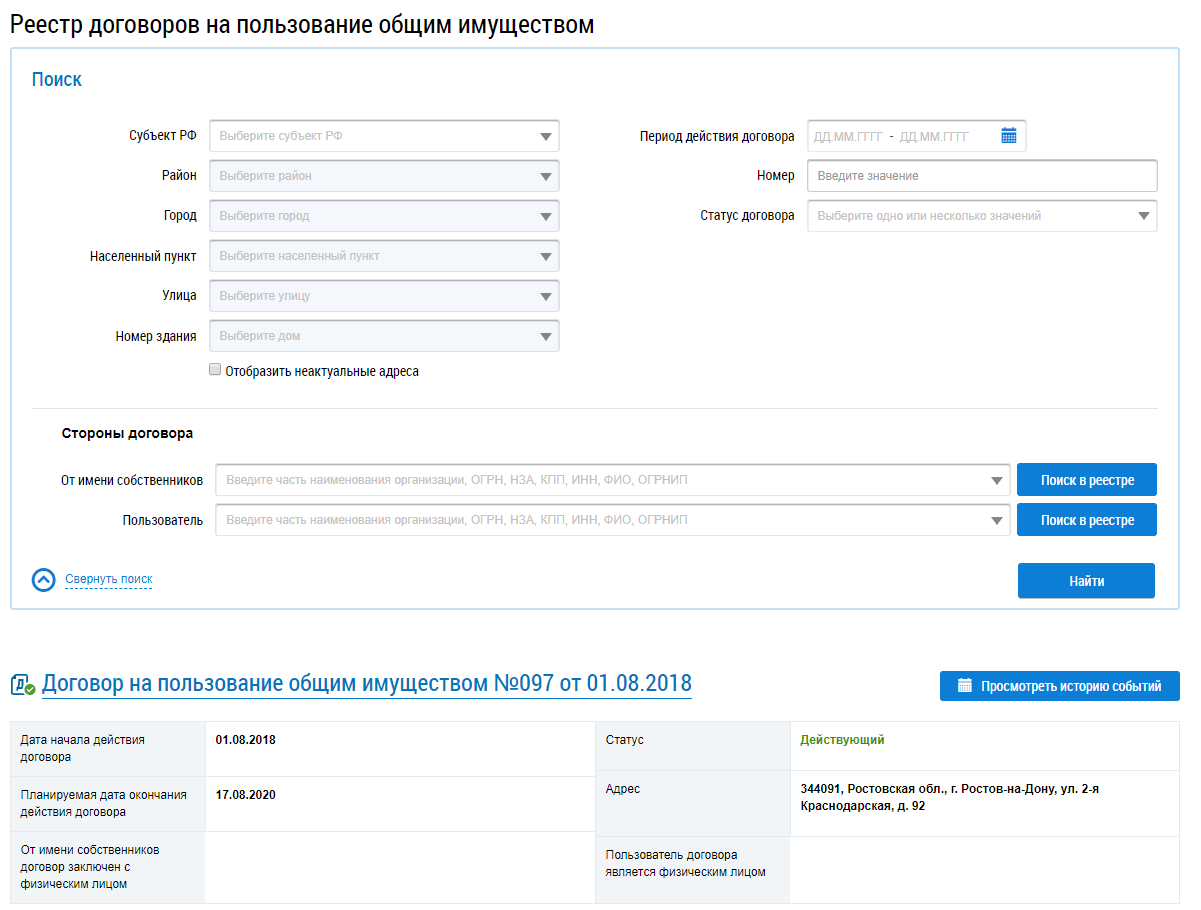Open contract №097 от 01.08.2018 link
This screenshot has height=910, width=1201.
pyautogui.click(x=366, y=684)
